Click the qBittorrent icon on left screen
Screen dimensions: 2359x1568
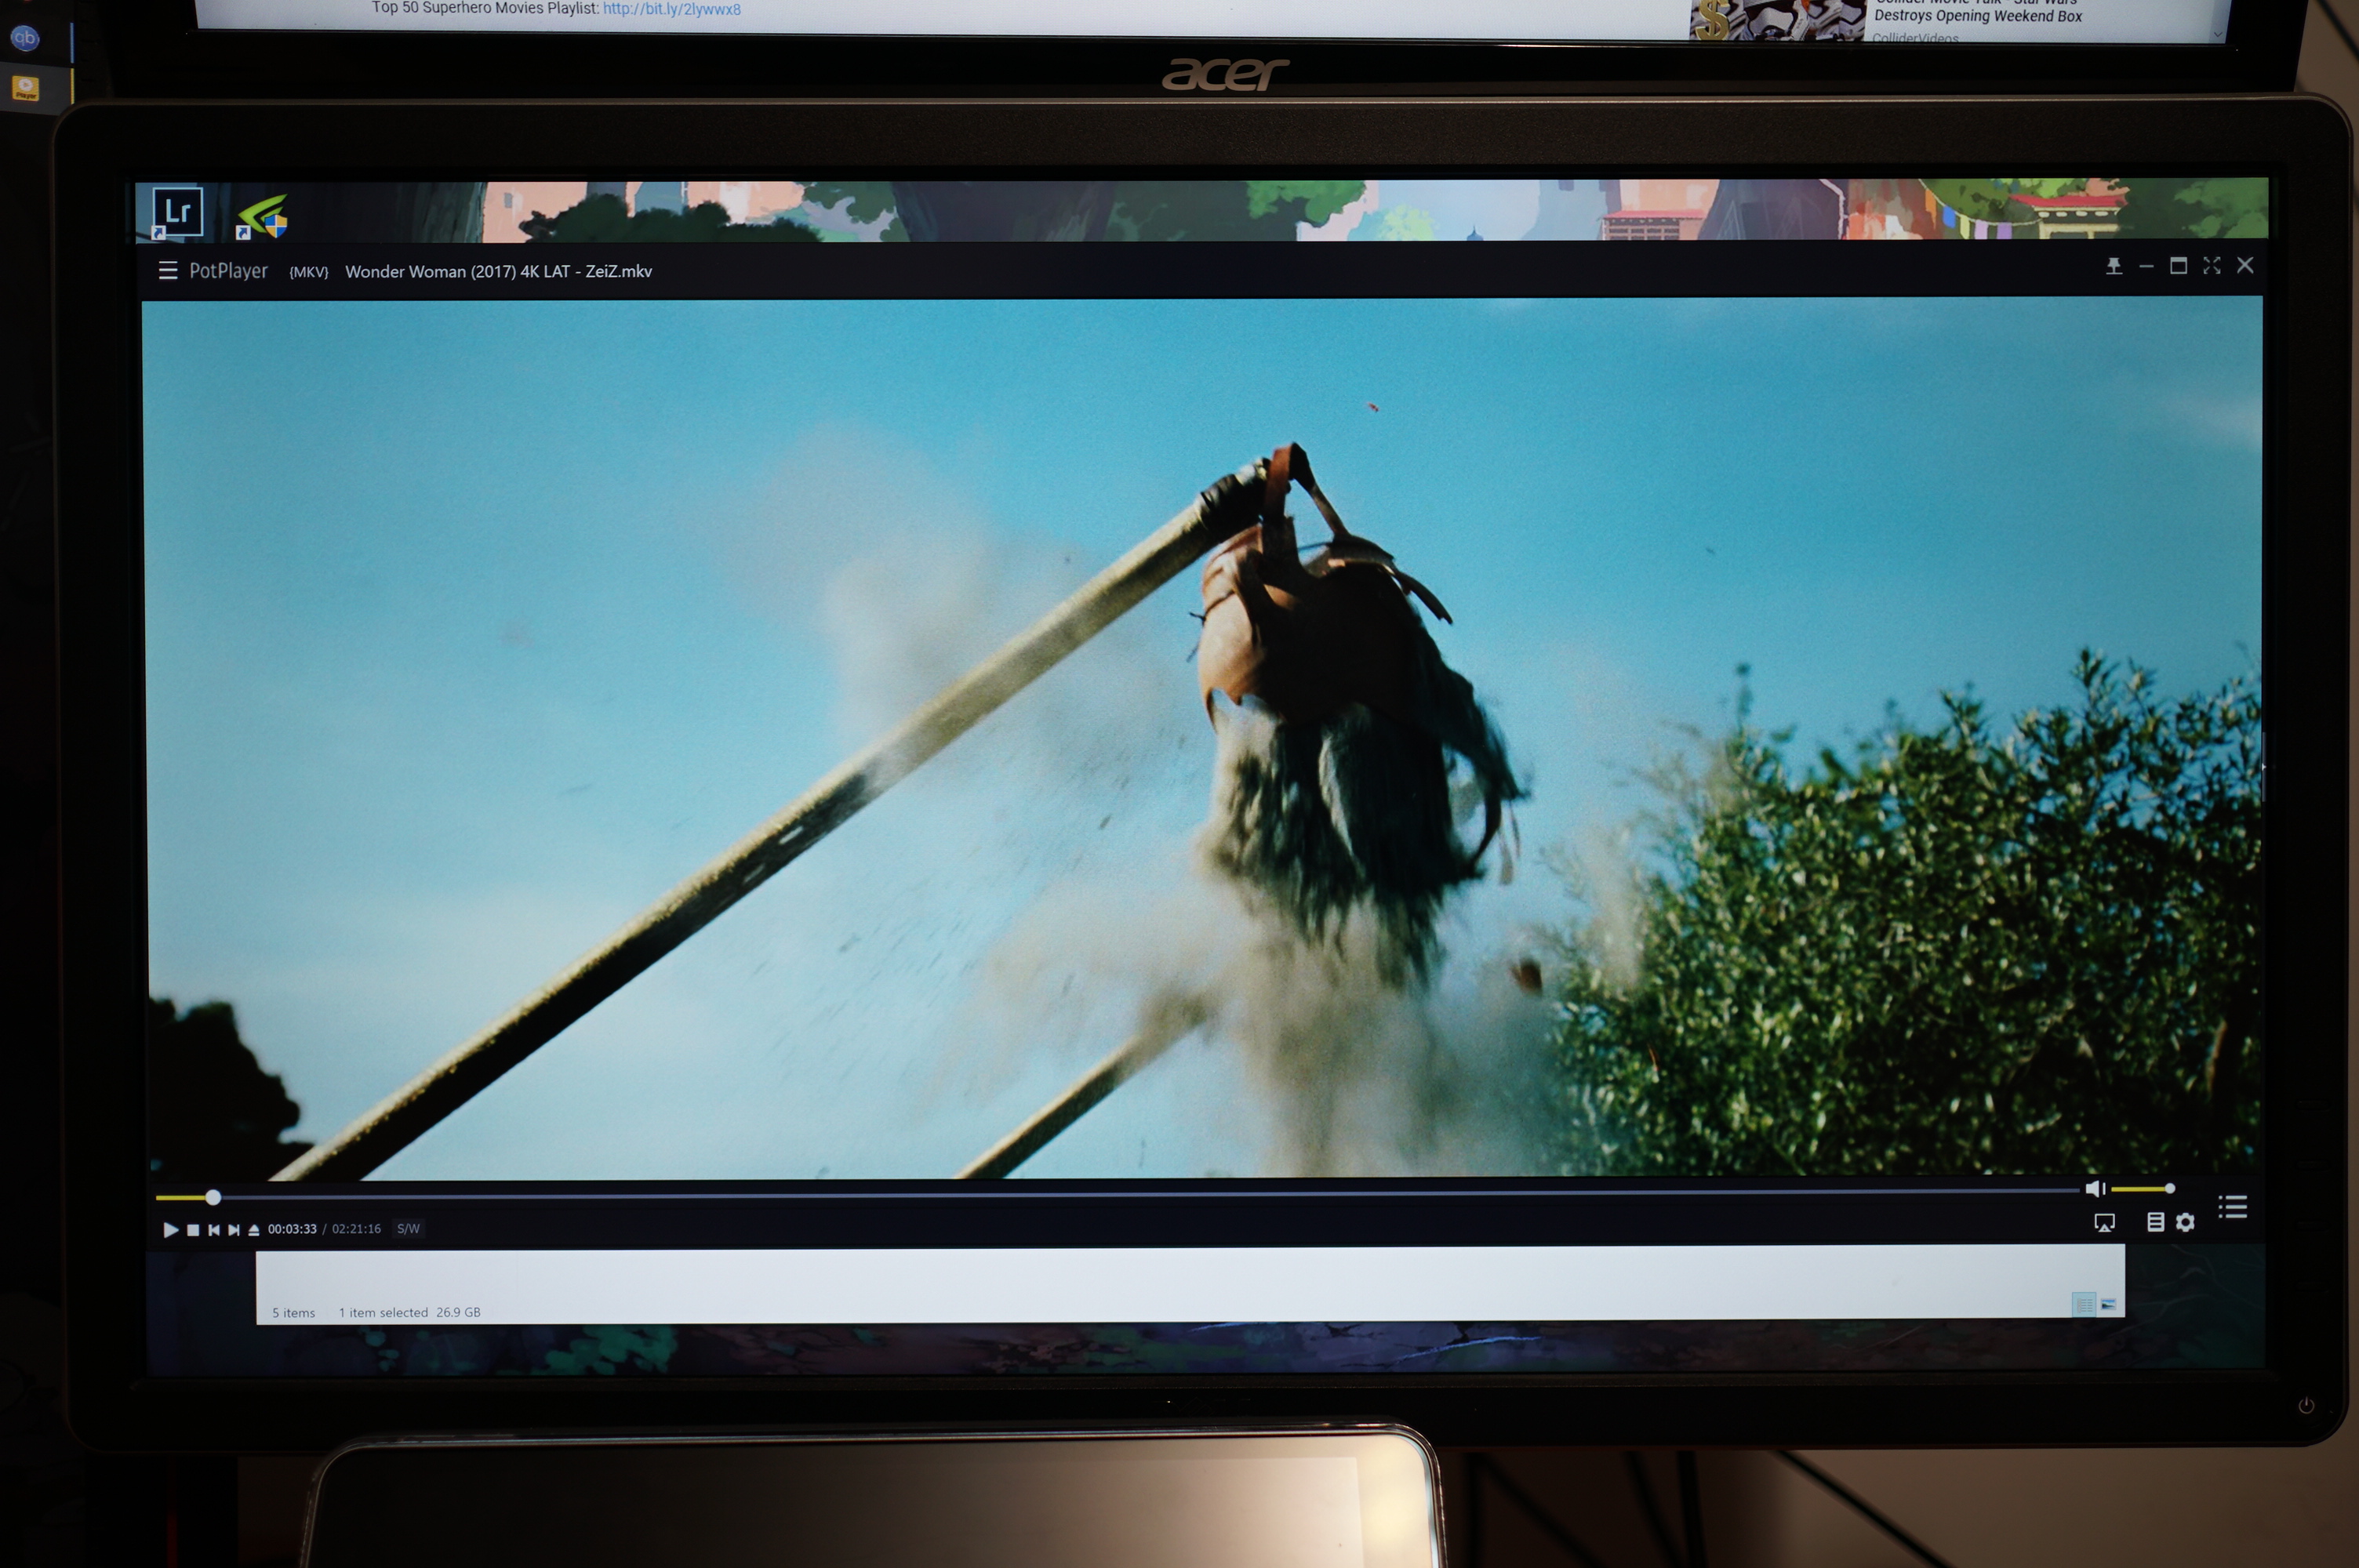(25, 38)
